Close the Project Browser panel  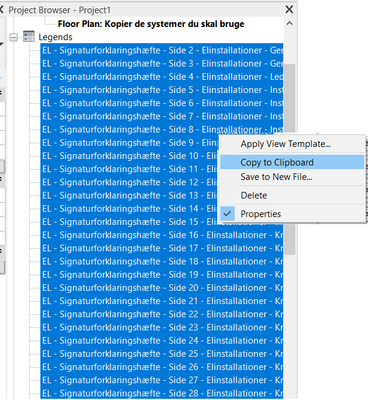click(289, 10)
